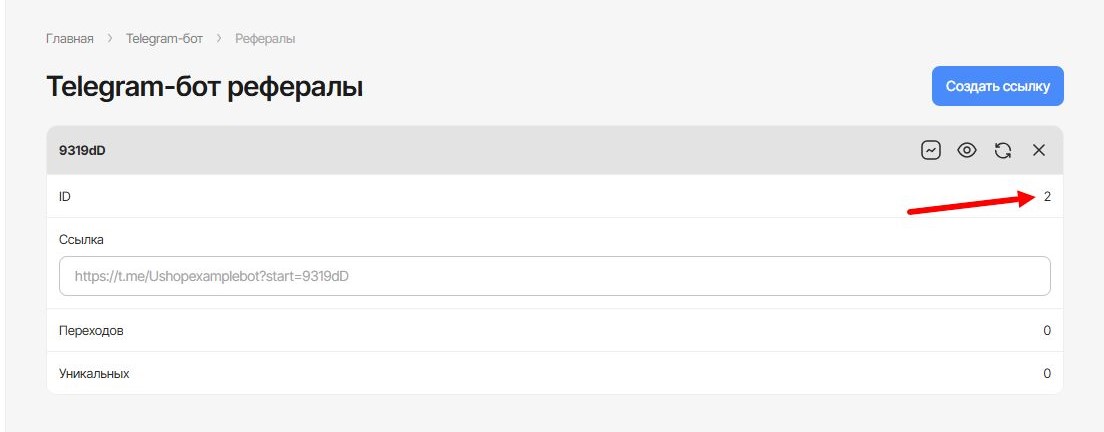
Task: Click the Переходов count value
Action: (1047, 330)
